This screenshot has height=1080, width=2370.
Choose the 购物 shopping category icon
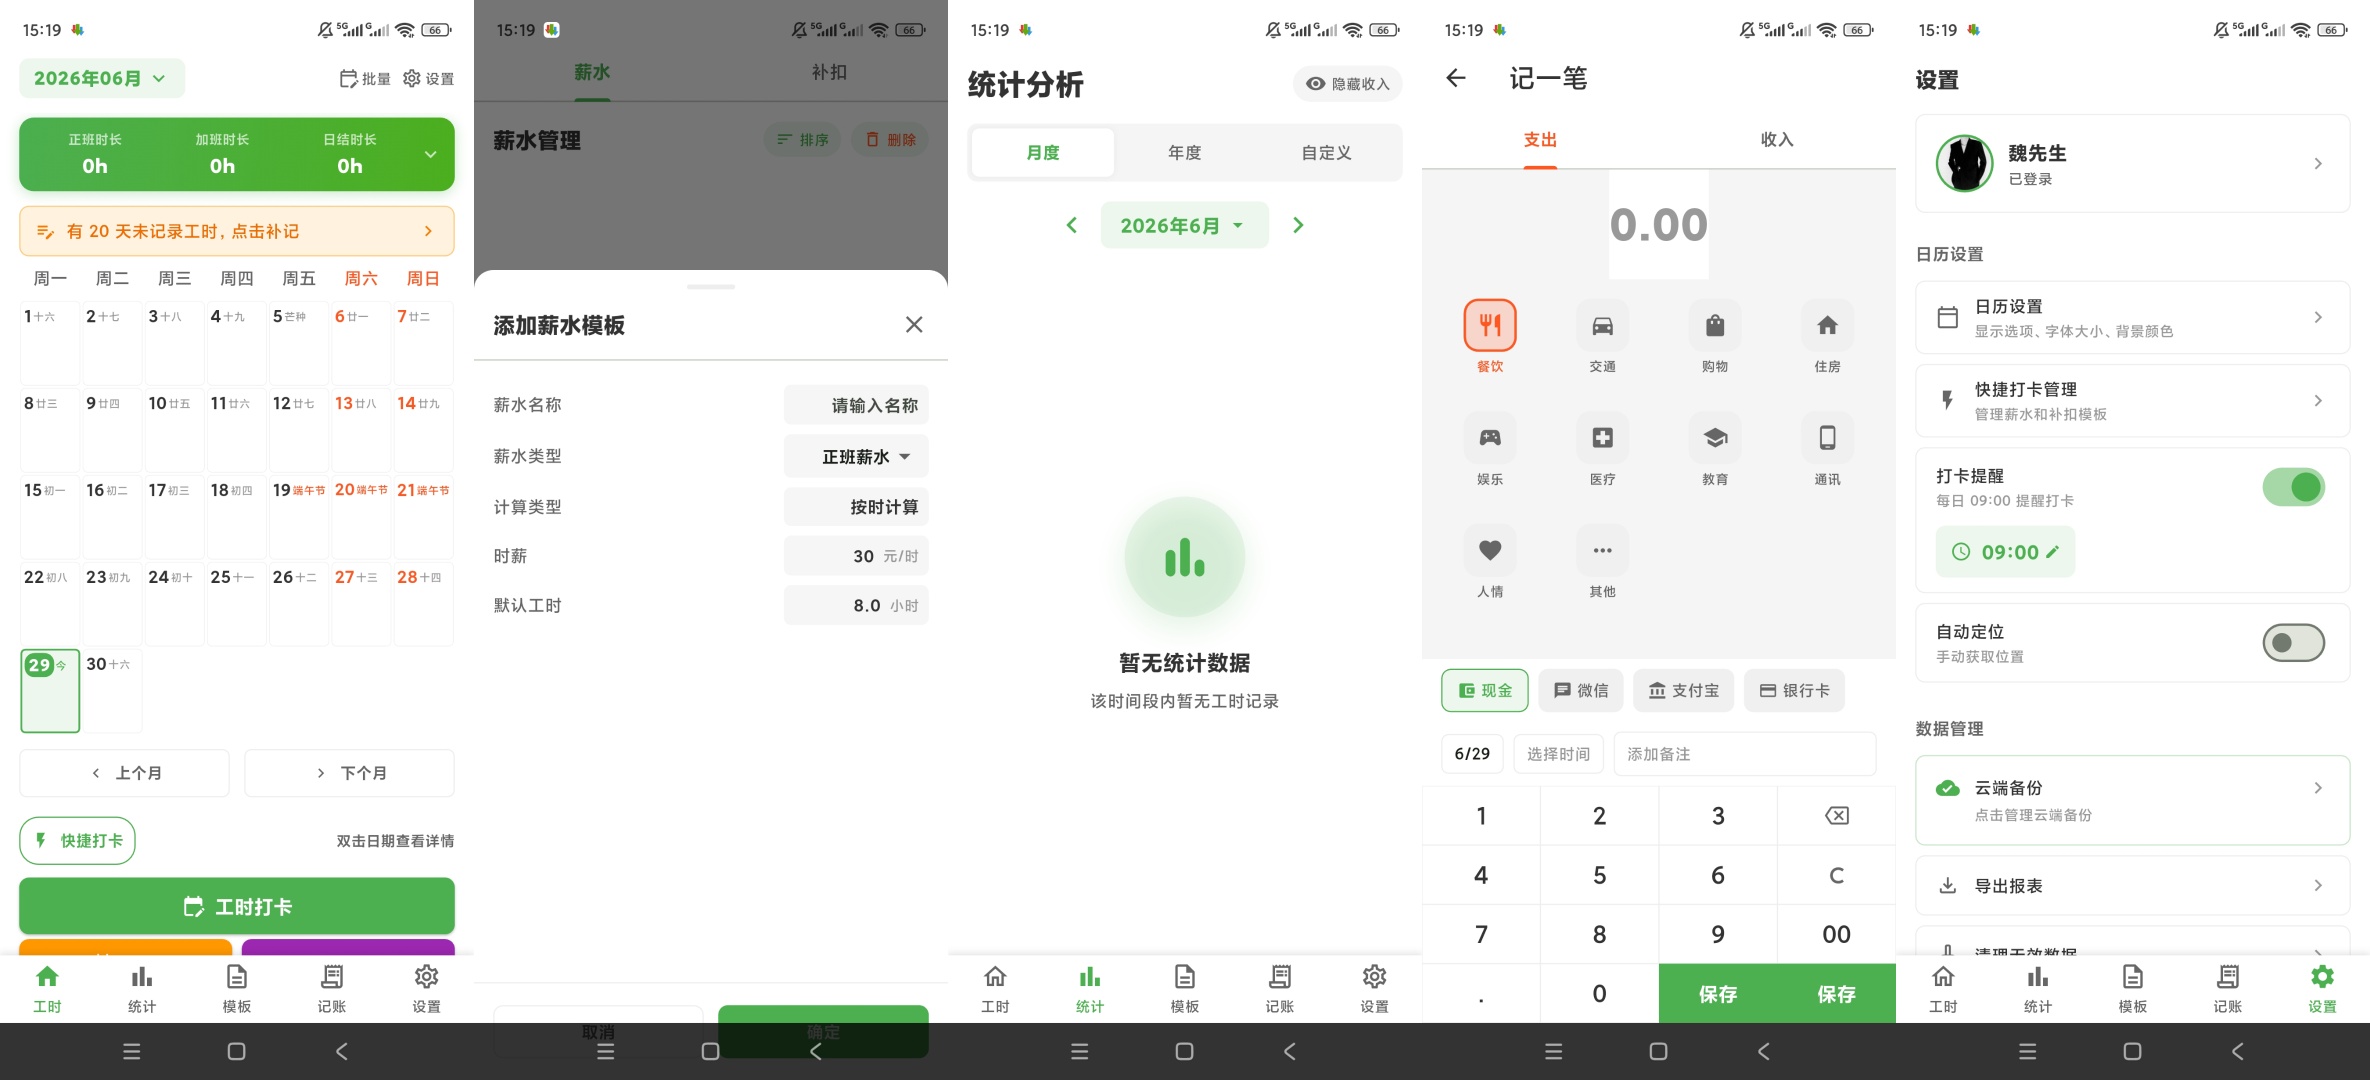tap(1715, 326)
